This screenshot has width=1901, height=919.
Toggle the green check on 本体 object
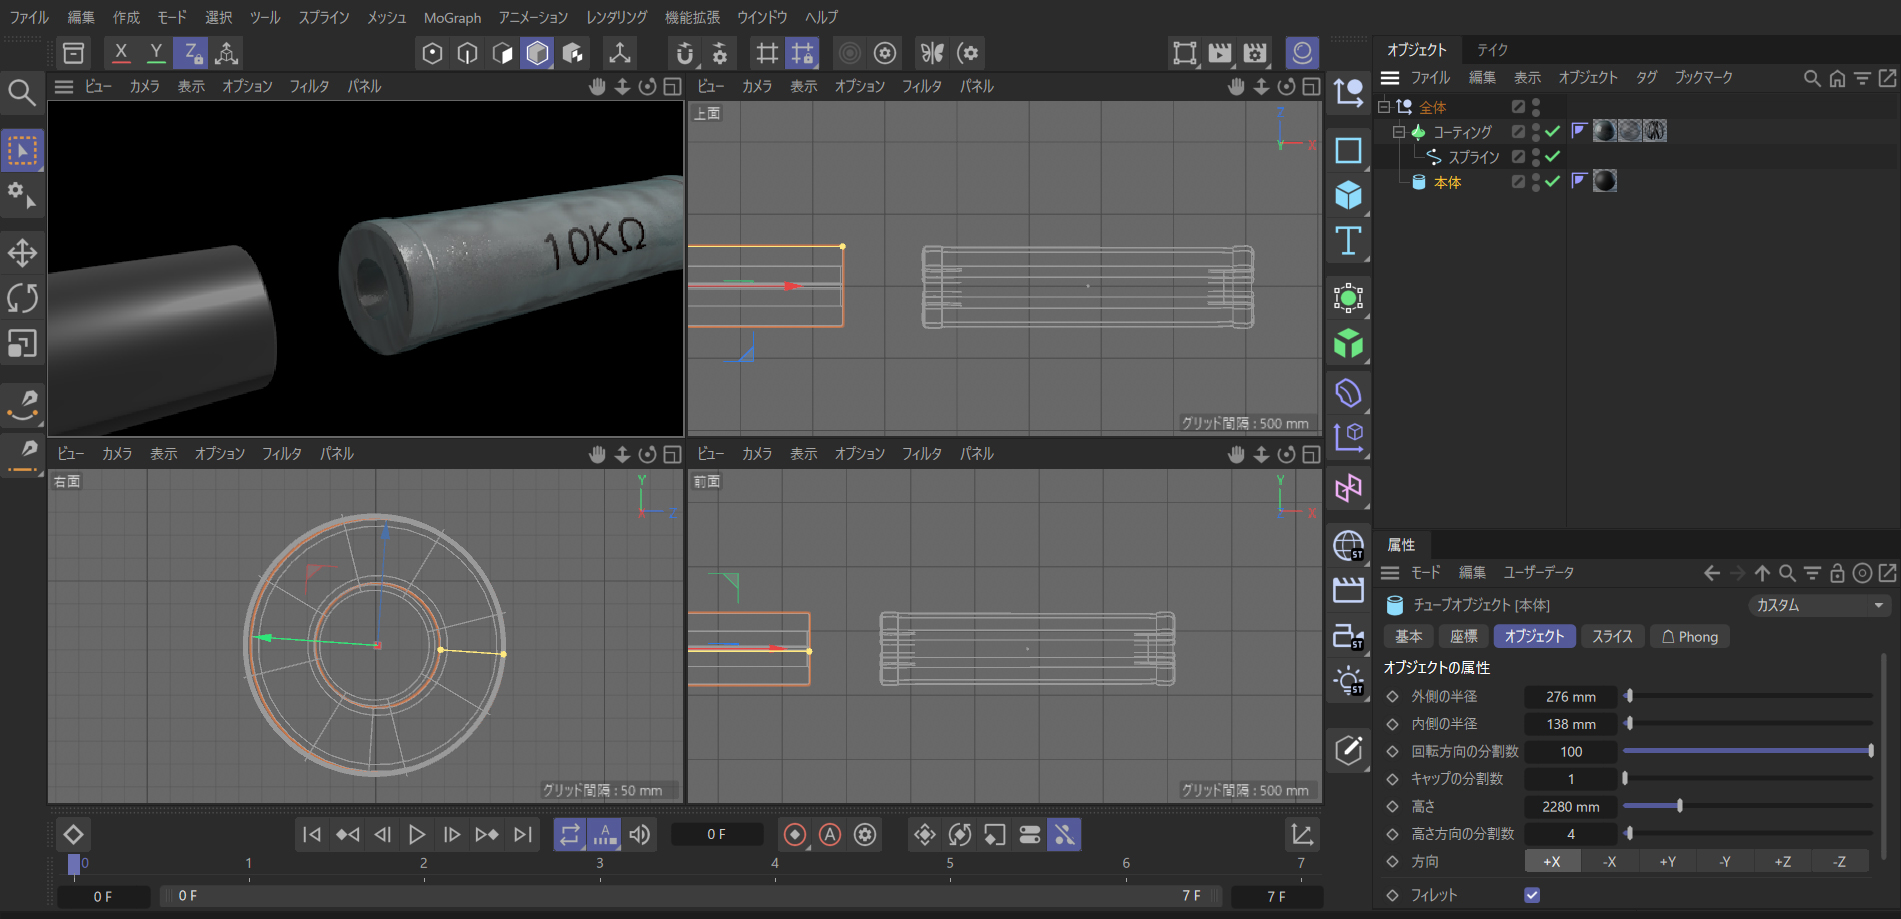(x=1552, y=181)
